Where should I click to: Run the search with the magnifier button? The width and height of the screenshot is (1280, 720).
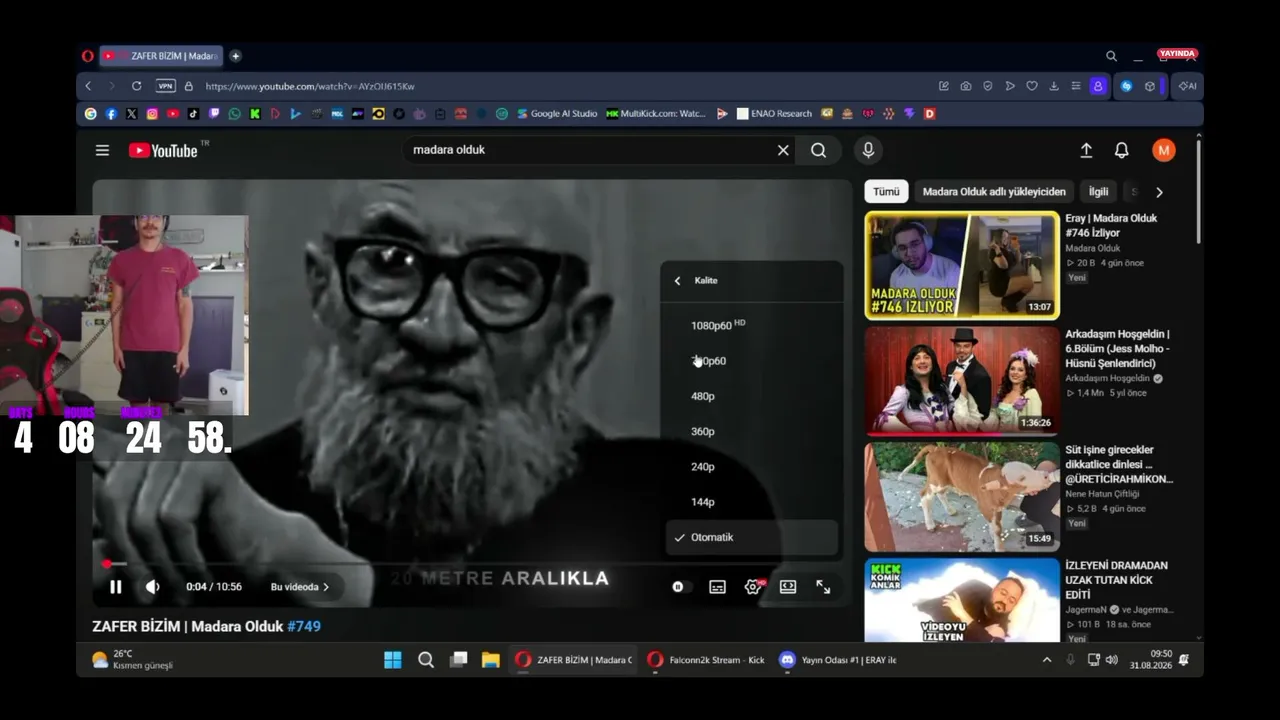point(818,150)
